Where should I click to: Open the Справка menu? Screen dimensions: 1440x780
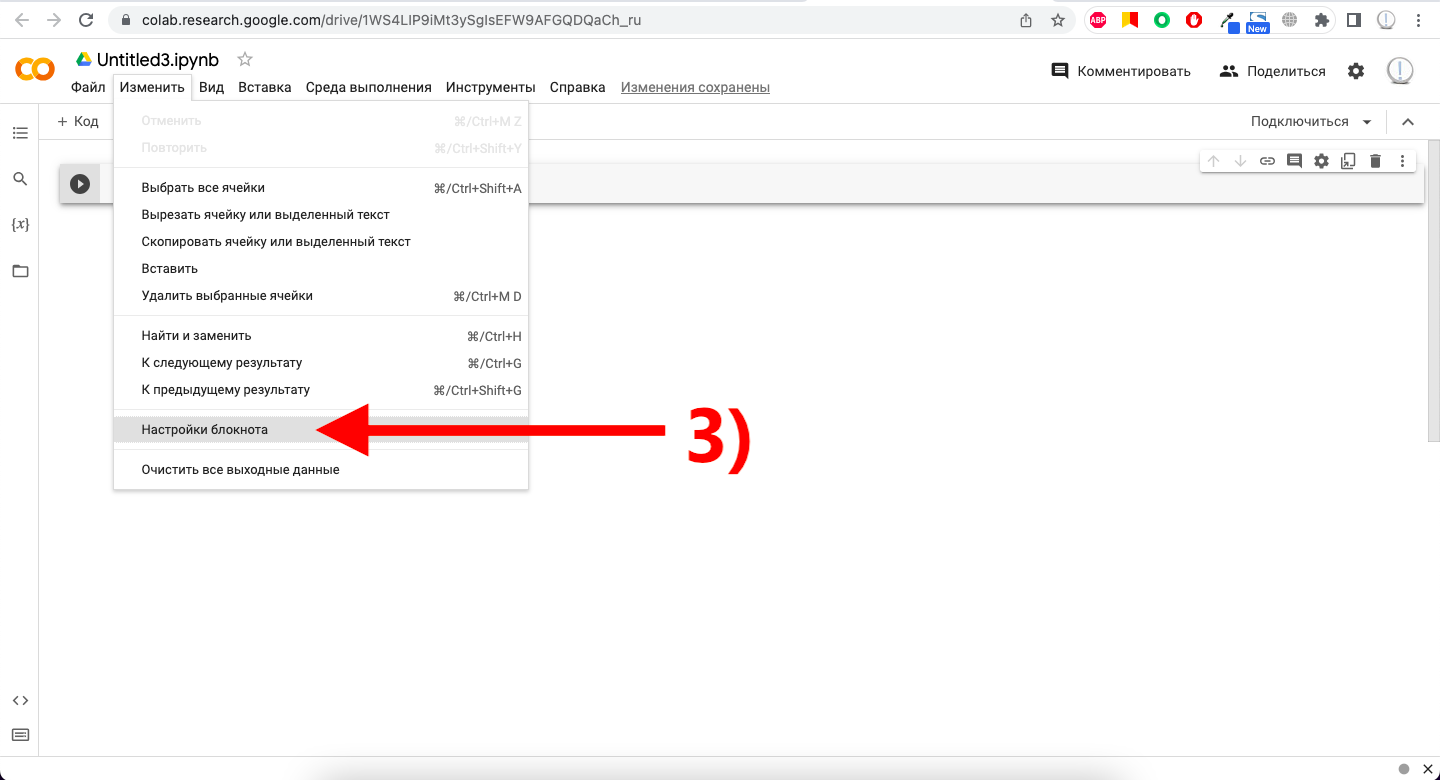tap(578, 87)
